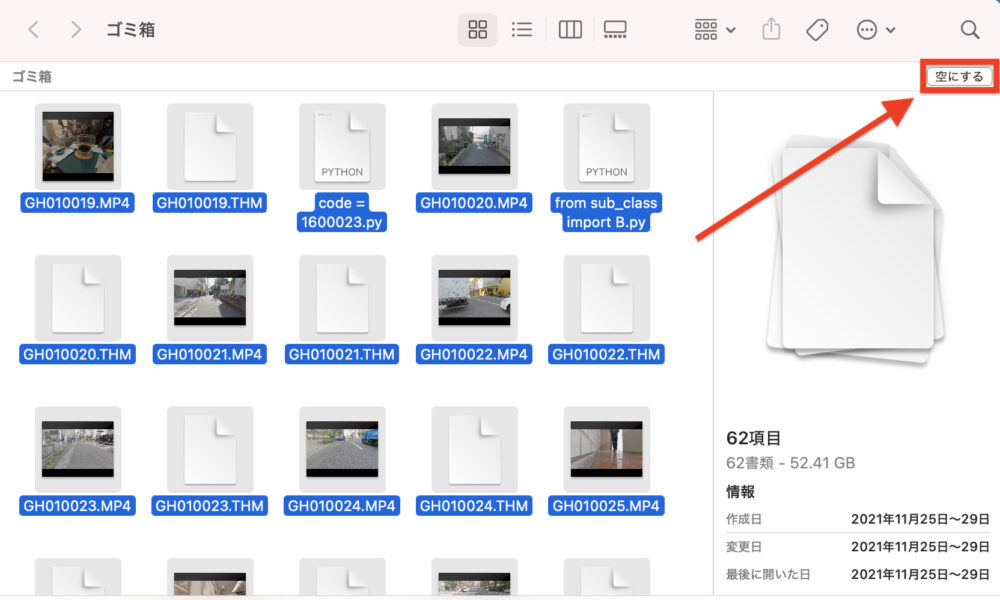Click the GH010020.THM file name label

pyautogui.click(x=77, y=355)
